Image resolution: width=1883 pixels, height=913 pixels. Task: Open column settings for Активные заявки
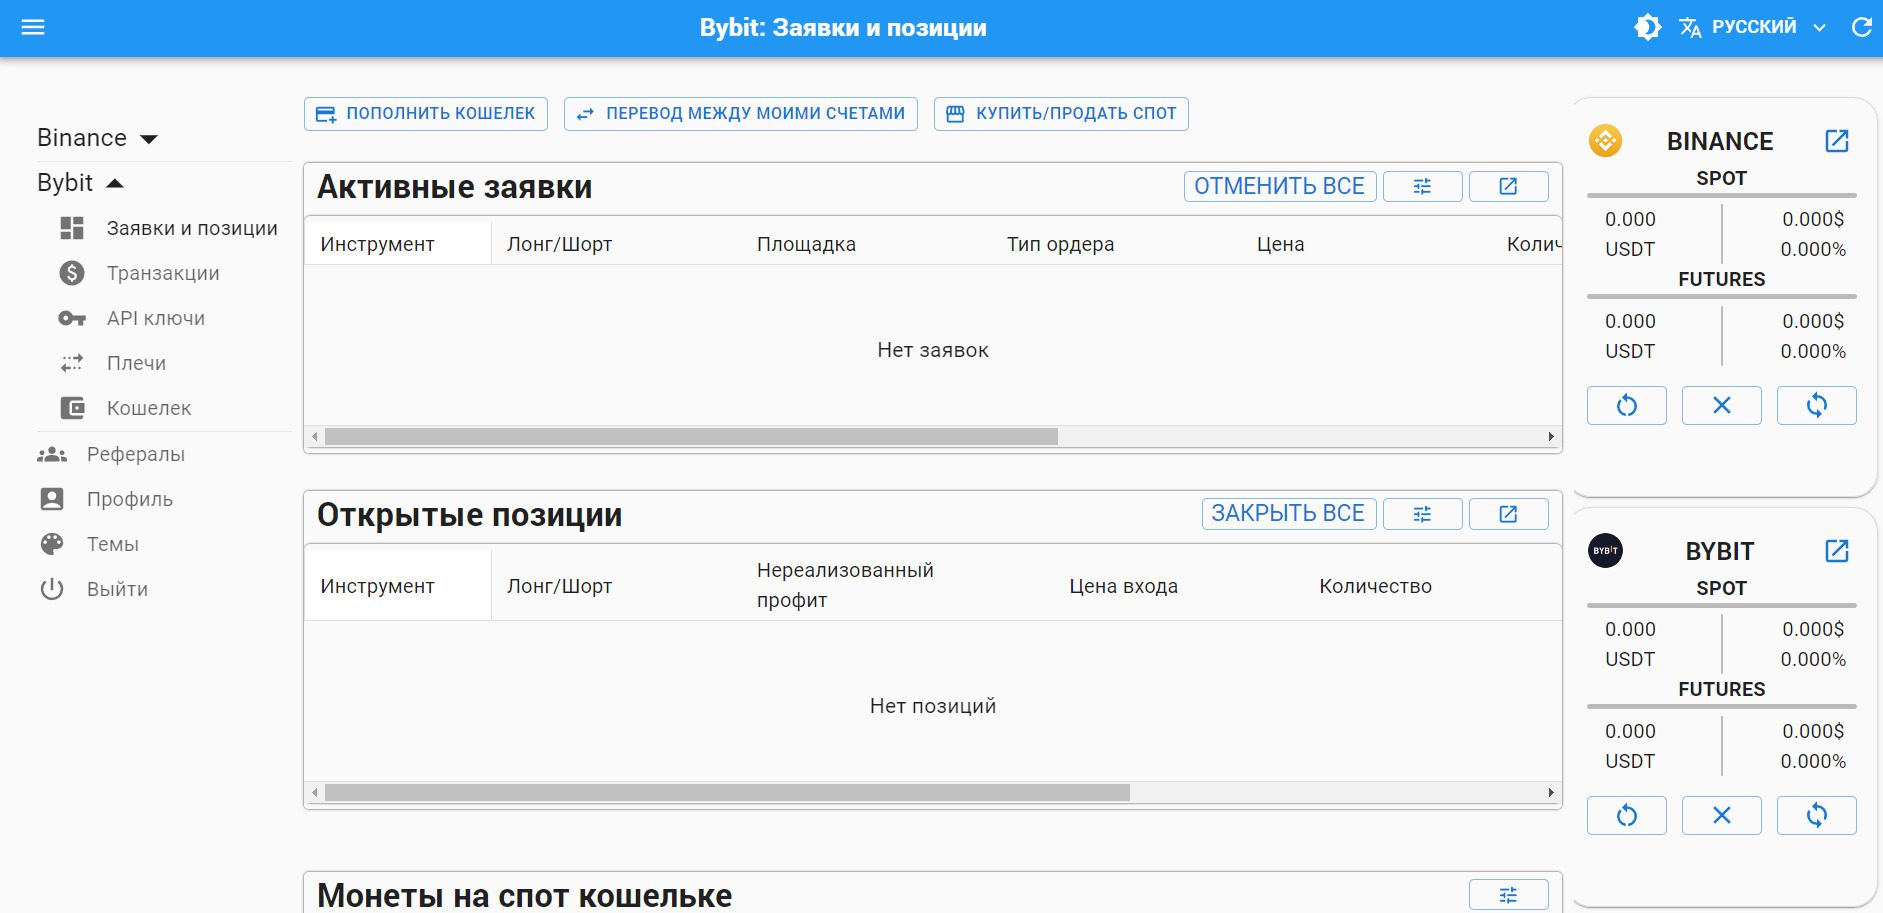[x=1422, y=186]
